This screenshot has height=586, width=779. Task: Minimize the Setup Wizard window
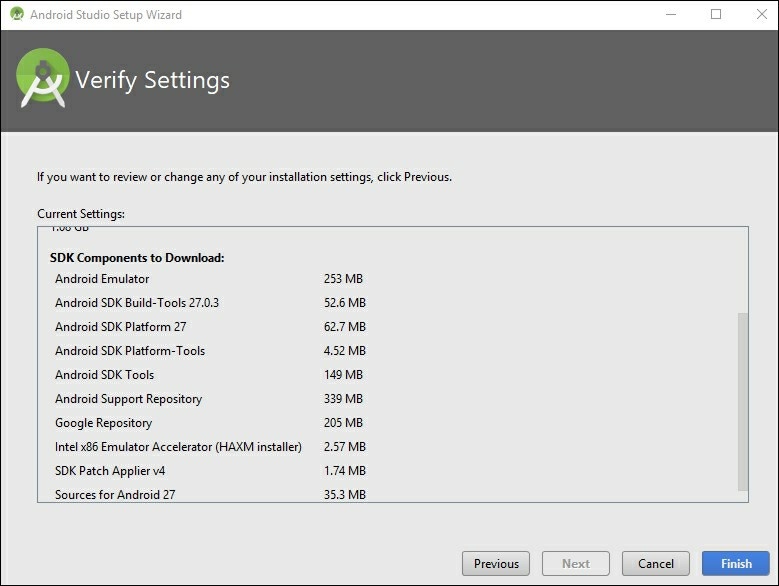click(671, 14)
